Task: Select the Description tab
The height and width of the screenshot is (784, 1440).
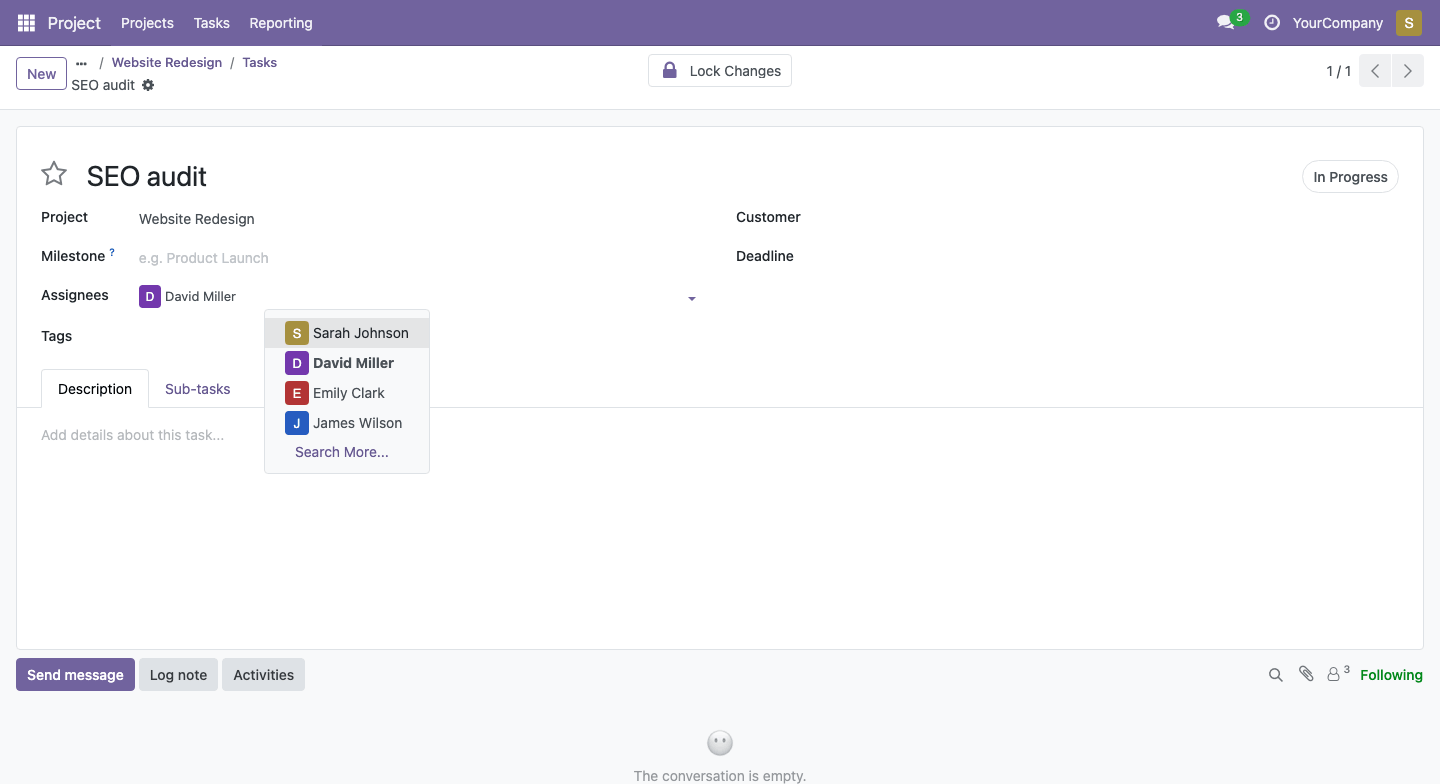Action: coord(95,389)
